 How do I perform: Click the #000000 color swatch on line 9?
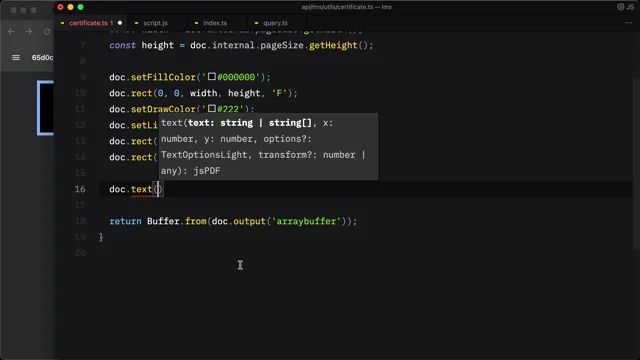[212, 76]
